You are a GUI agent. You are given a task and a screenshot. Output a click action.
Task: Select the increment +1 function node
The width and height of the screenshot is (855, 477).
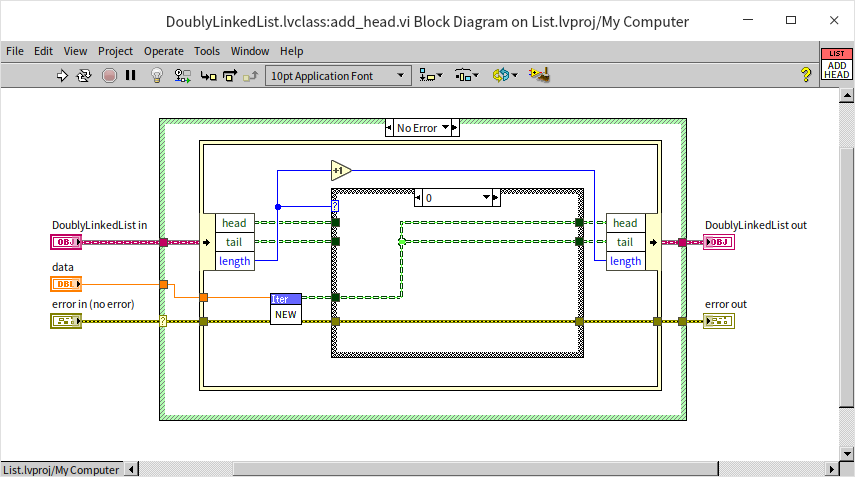pyautogui.click(x=340, y=170)
